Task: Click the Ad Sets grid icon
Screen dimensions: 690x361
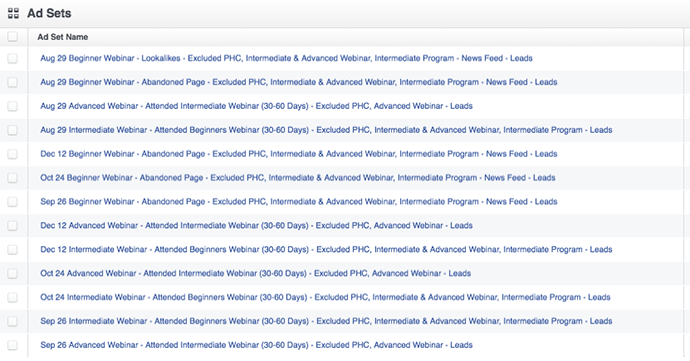Action: 13,13
